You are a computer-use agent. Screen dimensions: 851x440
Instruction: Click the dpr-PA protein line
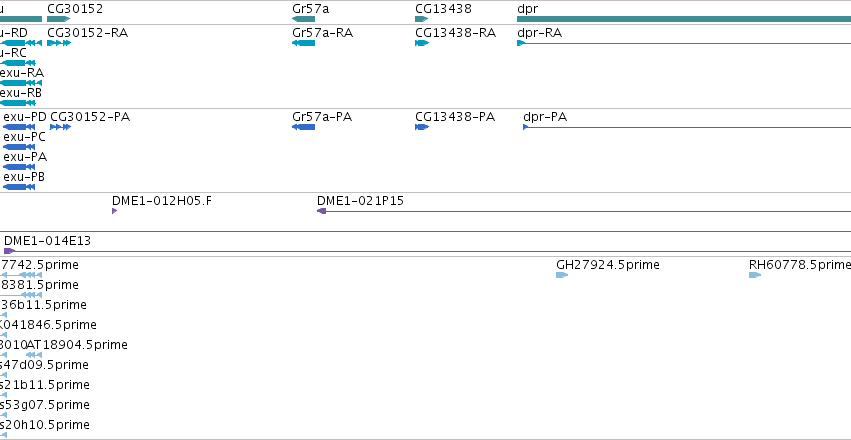point(687,127)
